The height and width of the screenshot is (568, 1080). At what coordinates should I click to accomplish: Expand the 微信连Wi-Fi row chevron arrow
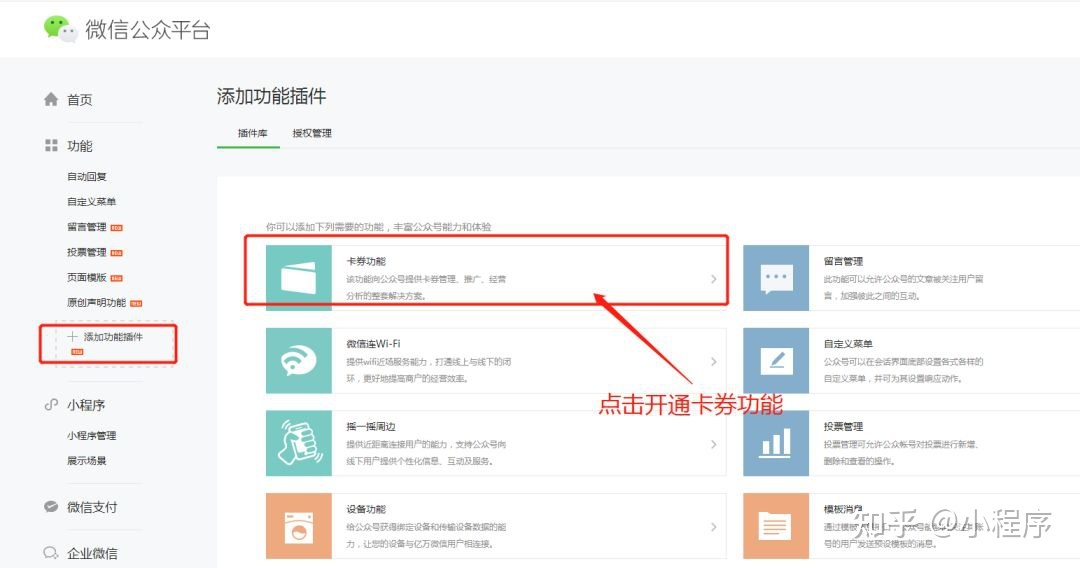[x=713, y=361]
